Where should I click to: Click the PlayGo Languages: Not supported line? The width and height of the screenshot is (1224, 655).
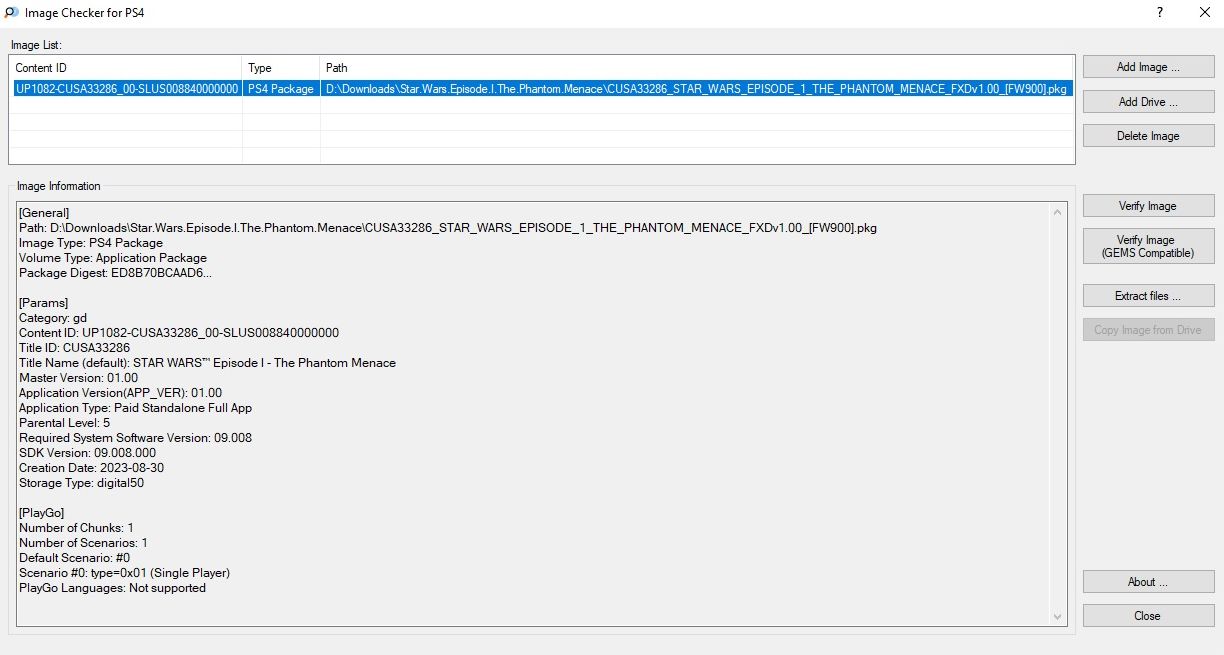pyautogui.click(x=112, y=587)
